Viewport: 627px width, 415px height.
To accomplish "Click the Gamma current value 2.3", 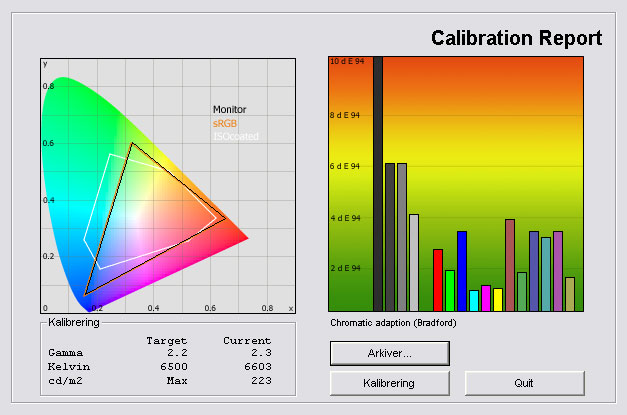I will coord(261,353).
